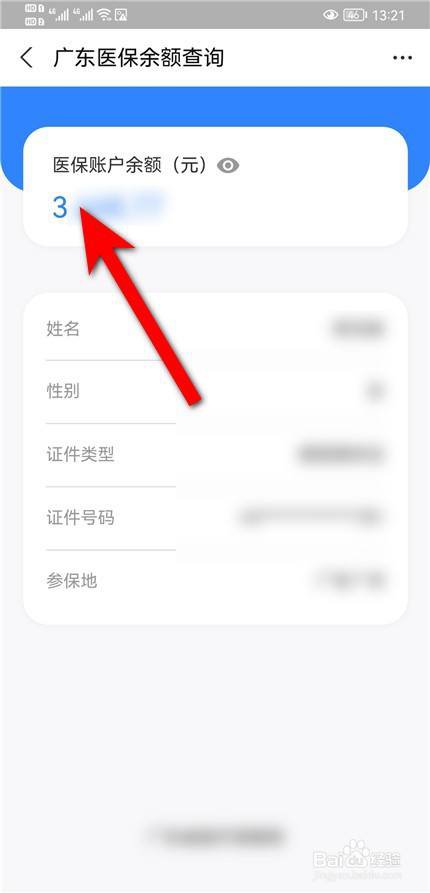The height and width of the screenshot is (893, 430).
Task: Tap the first 4G signal bars icon
Action: tap(58, 15)
